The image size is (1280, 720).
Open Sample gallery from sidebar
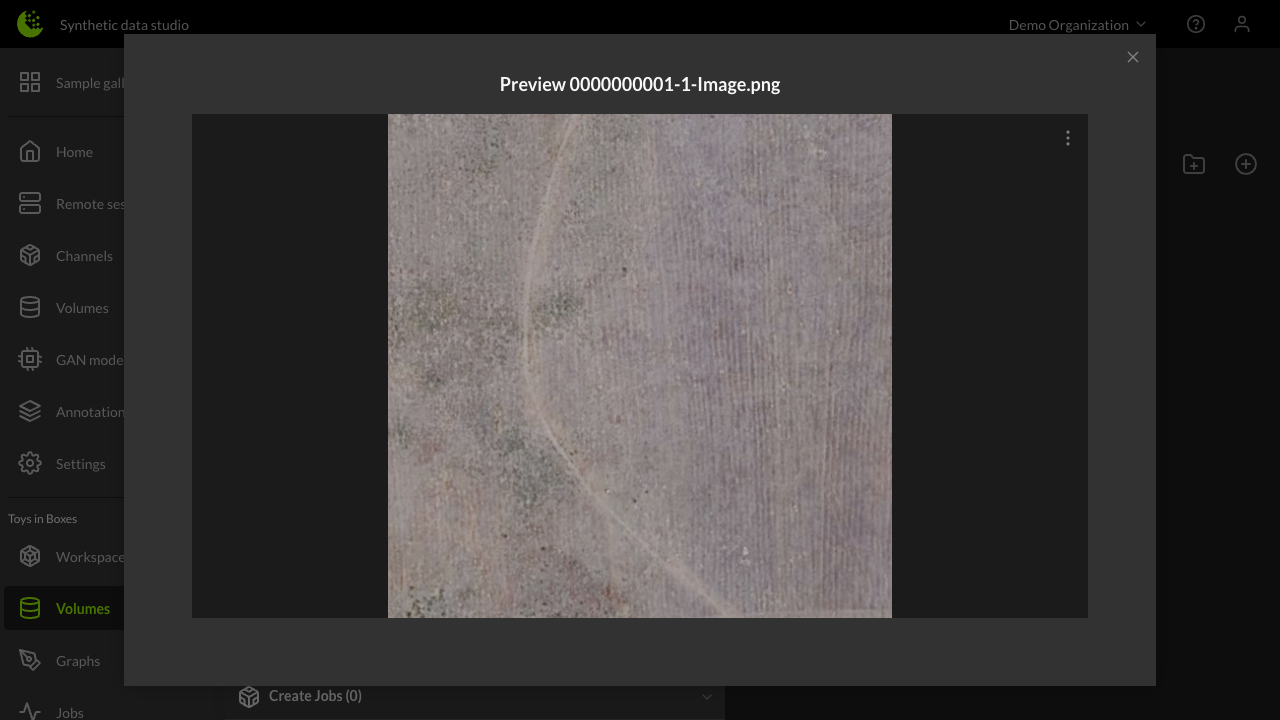70,83
